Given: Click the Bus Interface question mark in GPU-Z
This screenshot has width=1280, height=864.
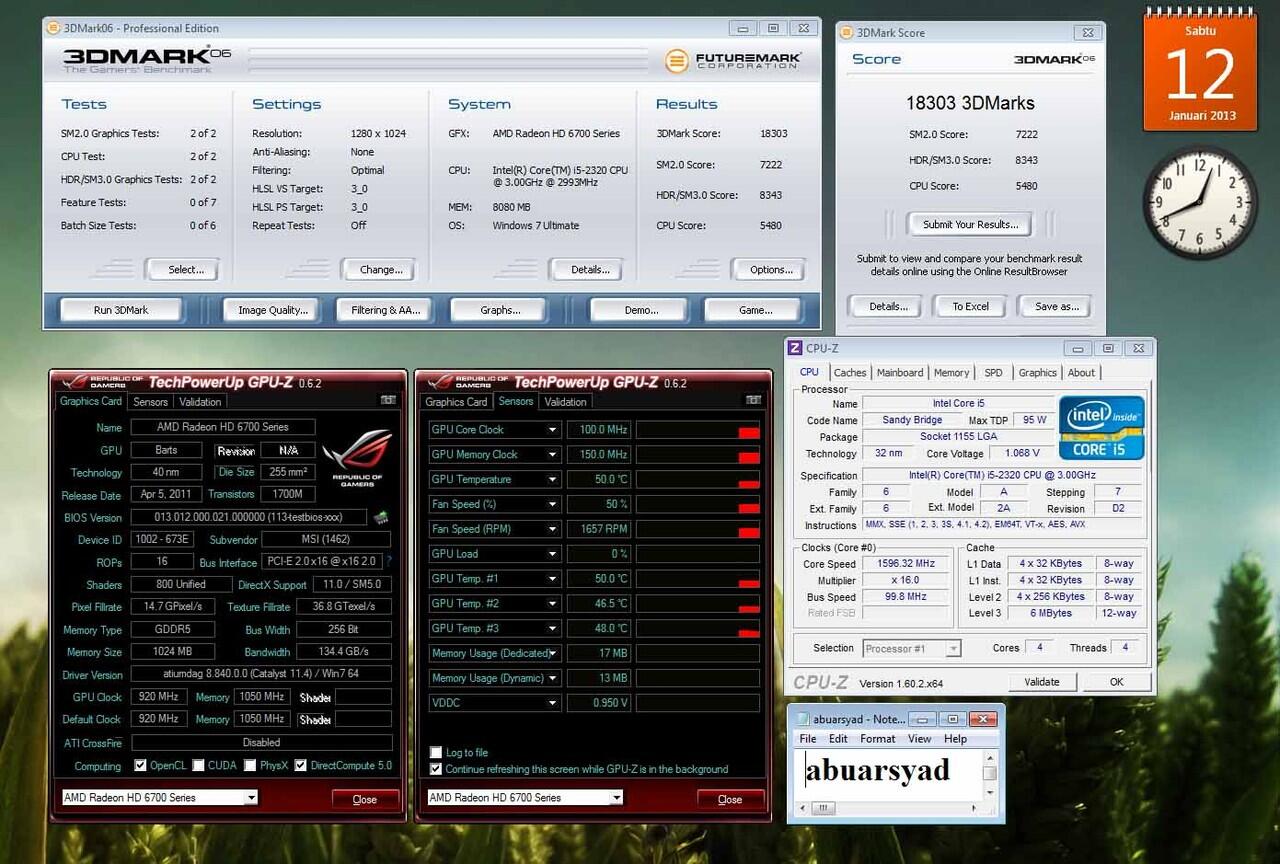Looking at the screenshot, I should click(389, 562).
